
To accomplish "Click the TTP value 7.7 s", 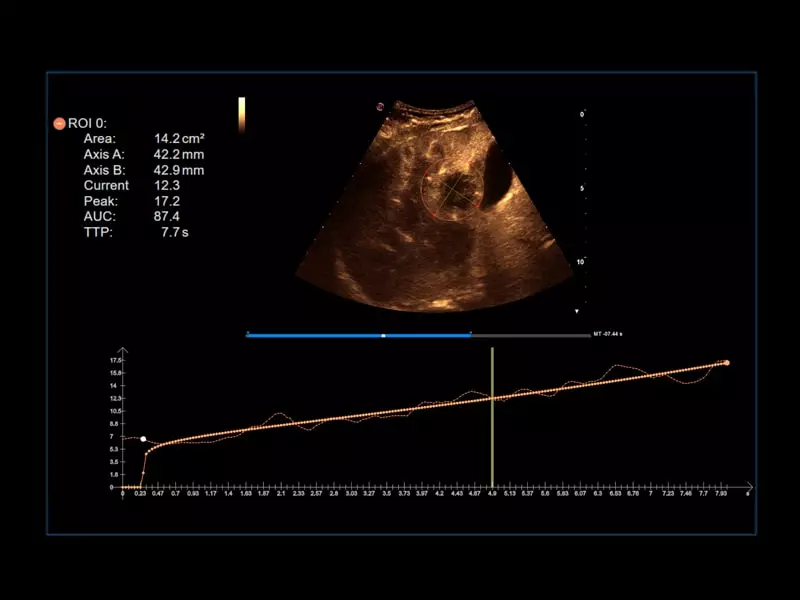I will pos(174,232).
